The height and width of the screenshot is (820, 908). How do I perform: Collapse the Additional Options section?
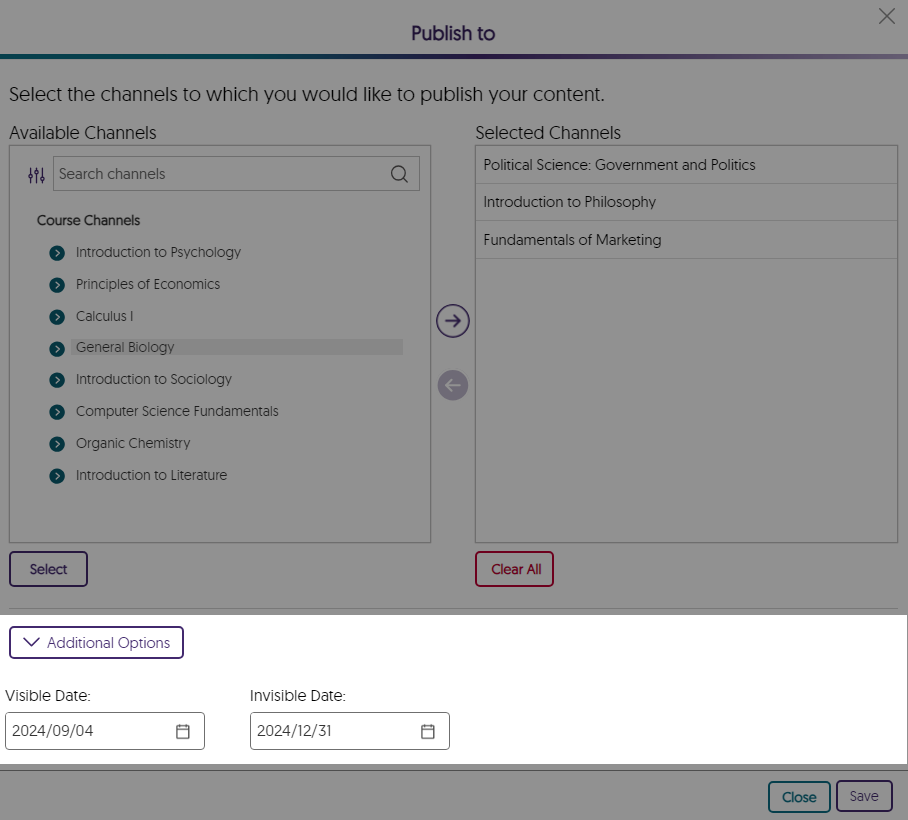96,642
